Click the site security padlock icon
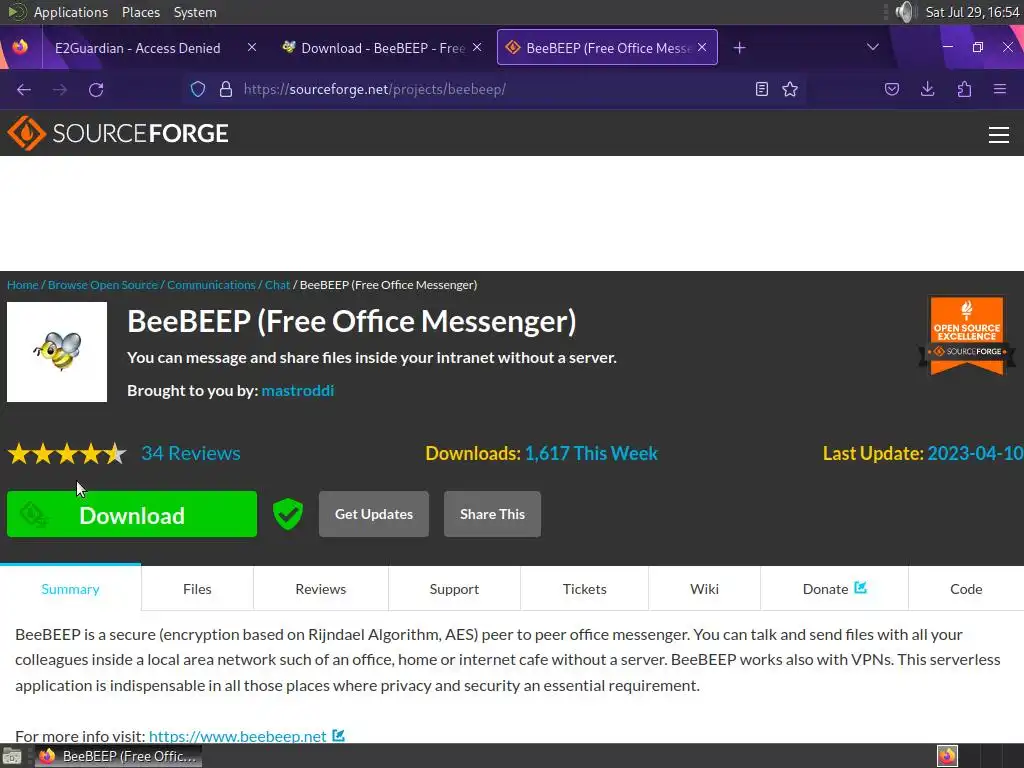 pos(226,89)
